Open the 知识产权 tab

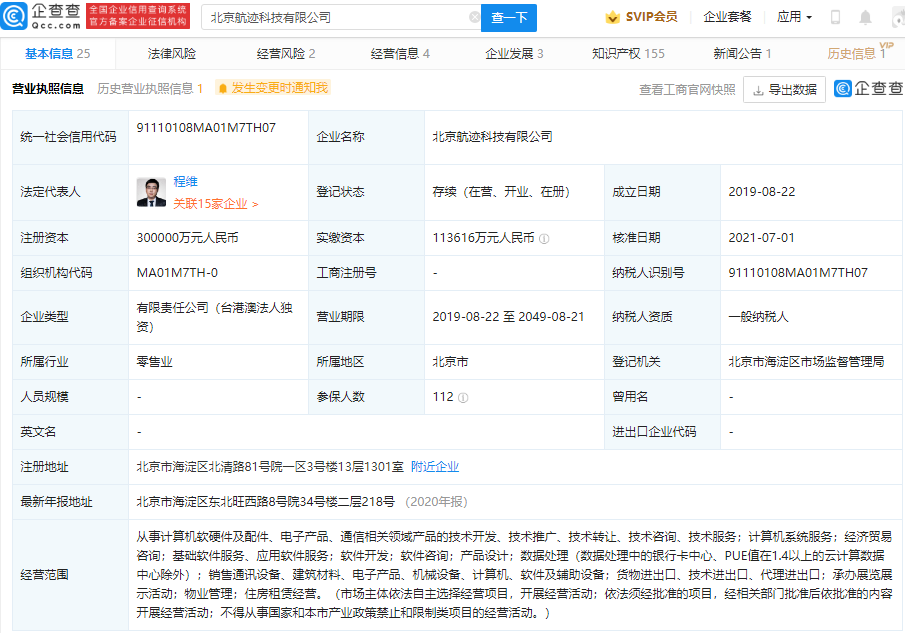[628, 54]
